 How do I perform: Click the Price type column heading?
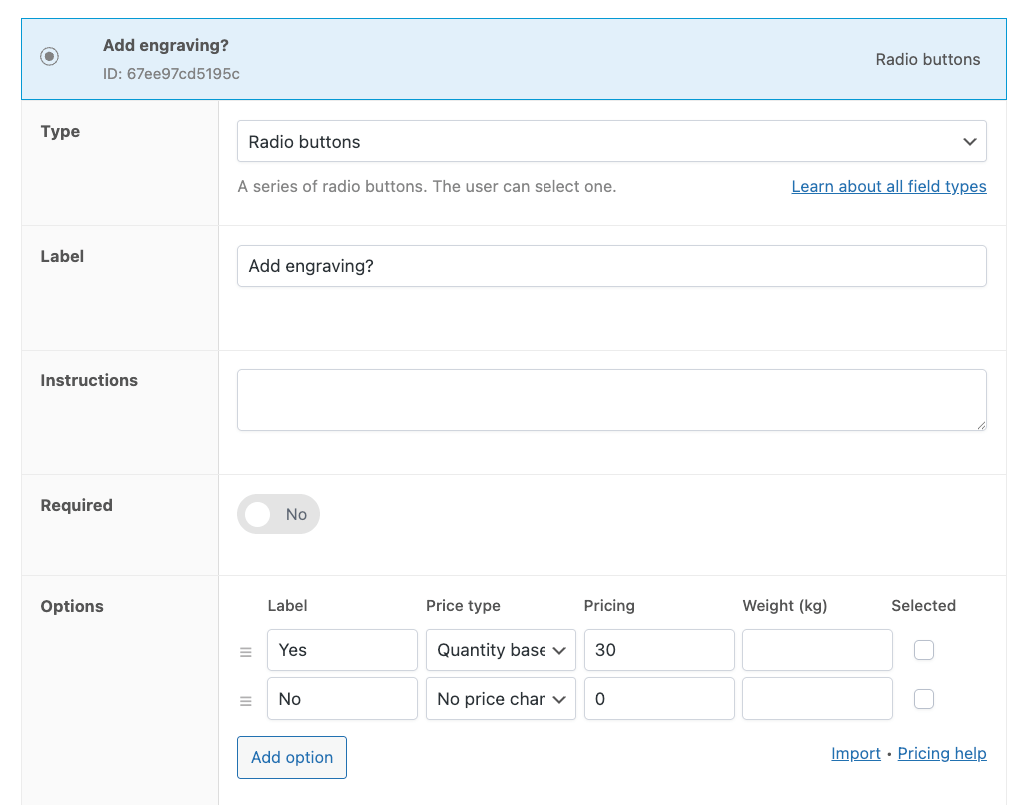pos(463,606)
